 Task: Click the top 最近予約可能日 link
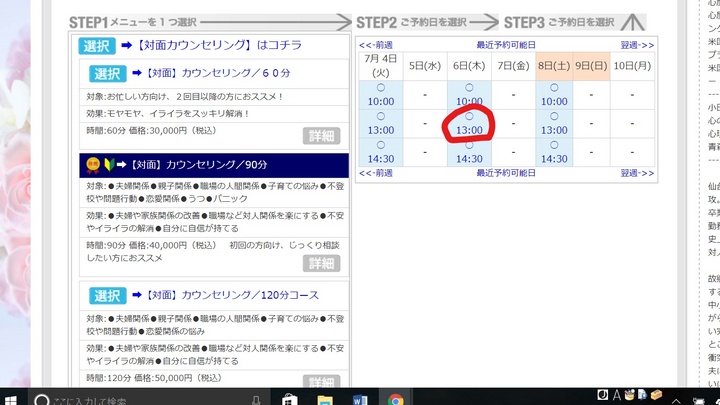pos(506,45)
